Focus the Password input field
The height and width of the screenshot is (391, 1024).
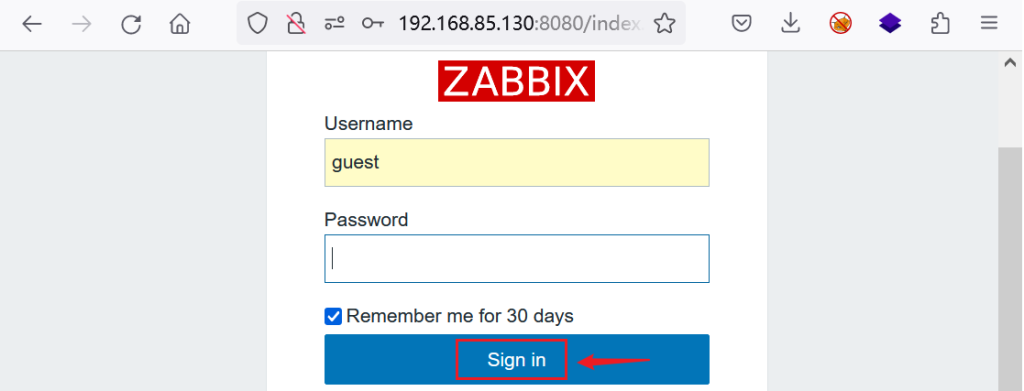517,258
